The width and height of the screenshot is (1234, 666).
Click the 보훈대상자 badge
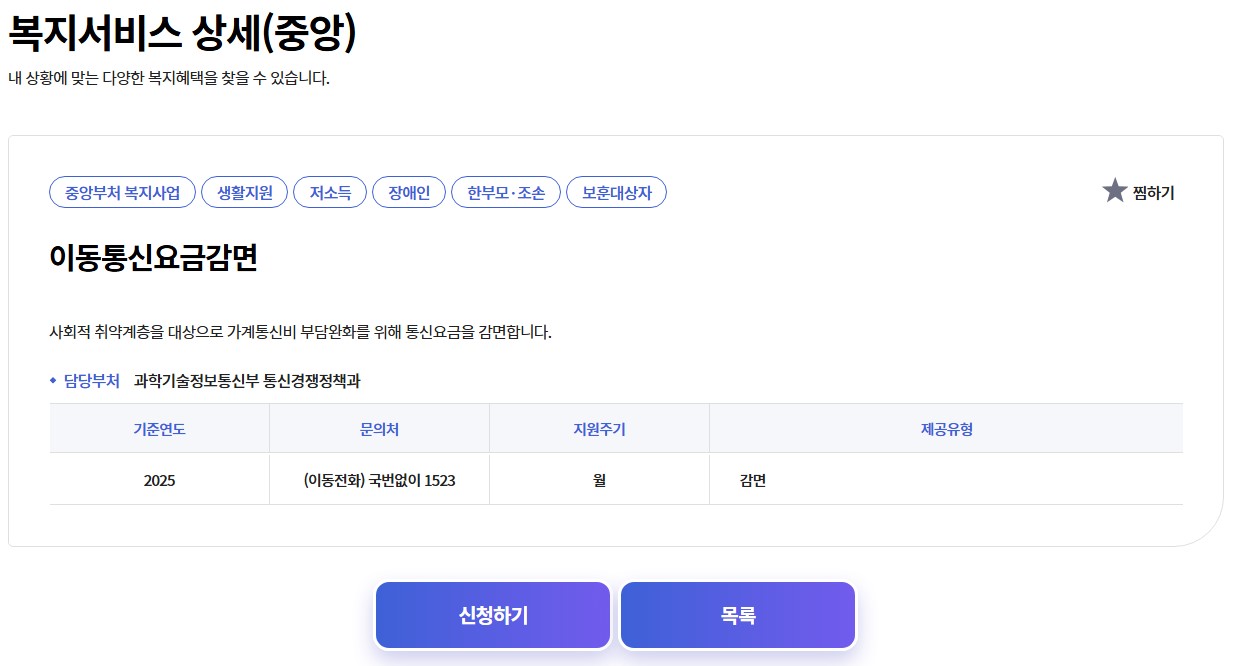pyautogui.click(x=616, y=192)
